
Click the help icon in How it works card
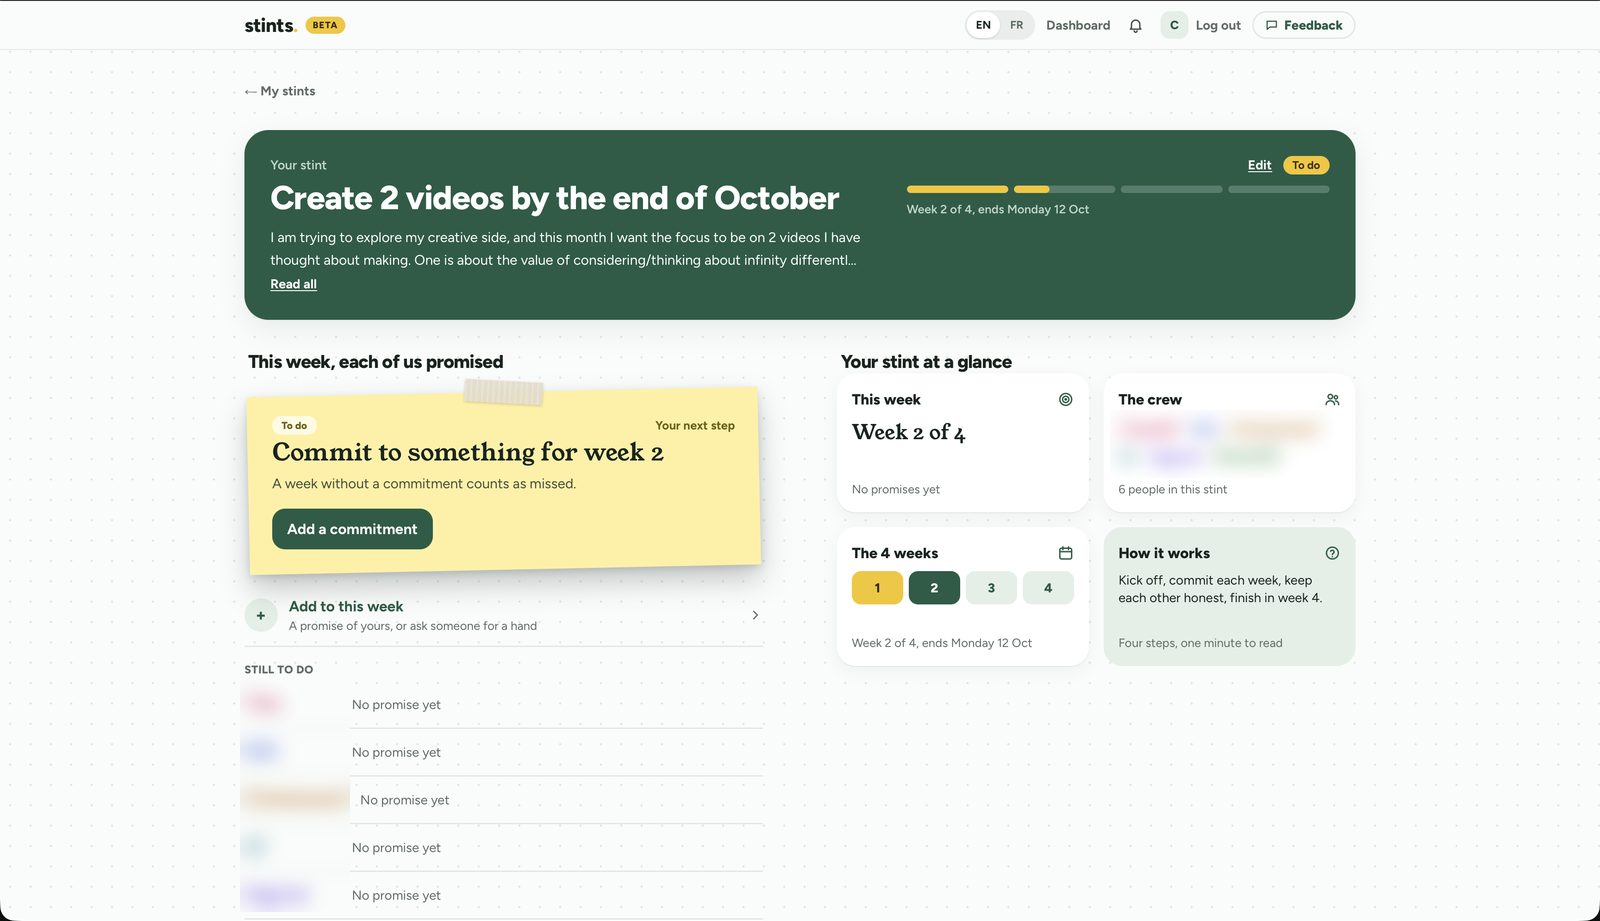point(1332,553)
